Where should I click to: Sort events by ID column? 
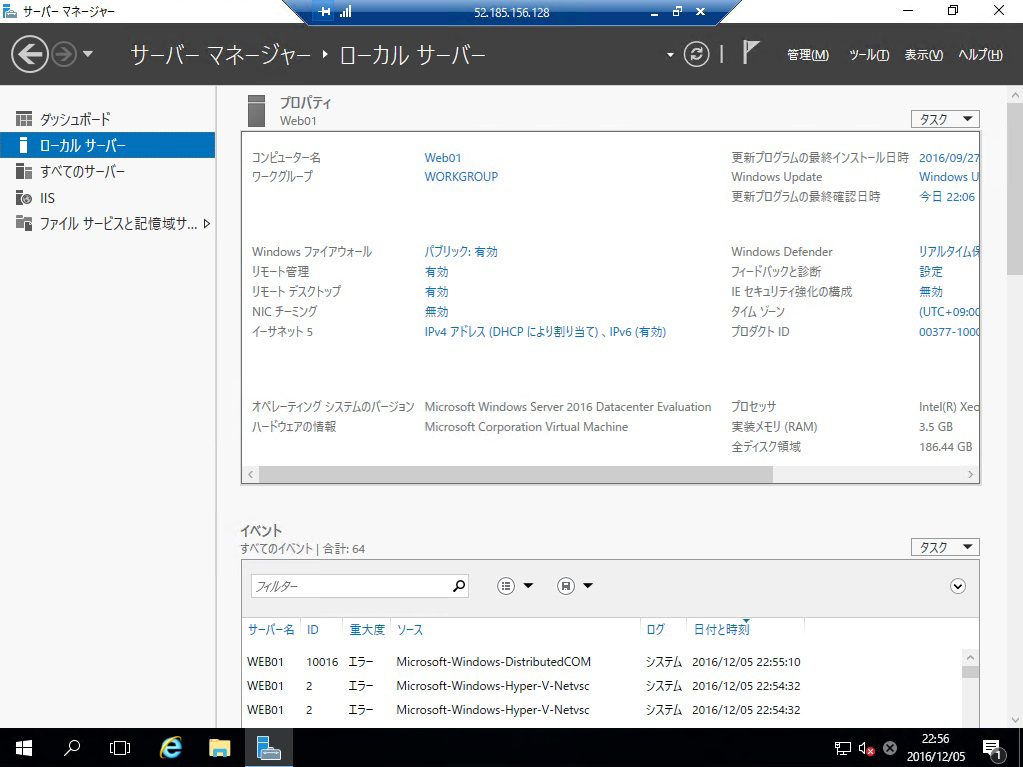coord(313,629)
